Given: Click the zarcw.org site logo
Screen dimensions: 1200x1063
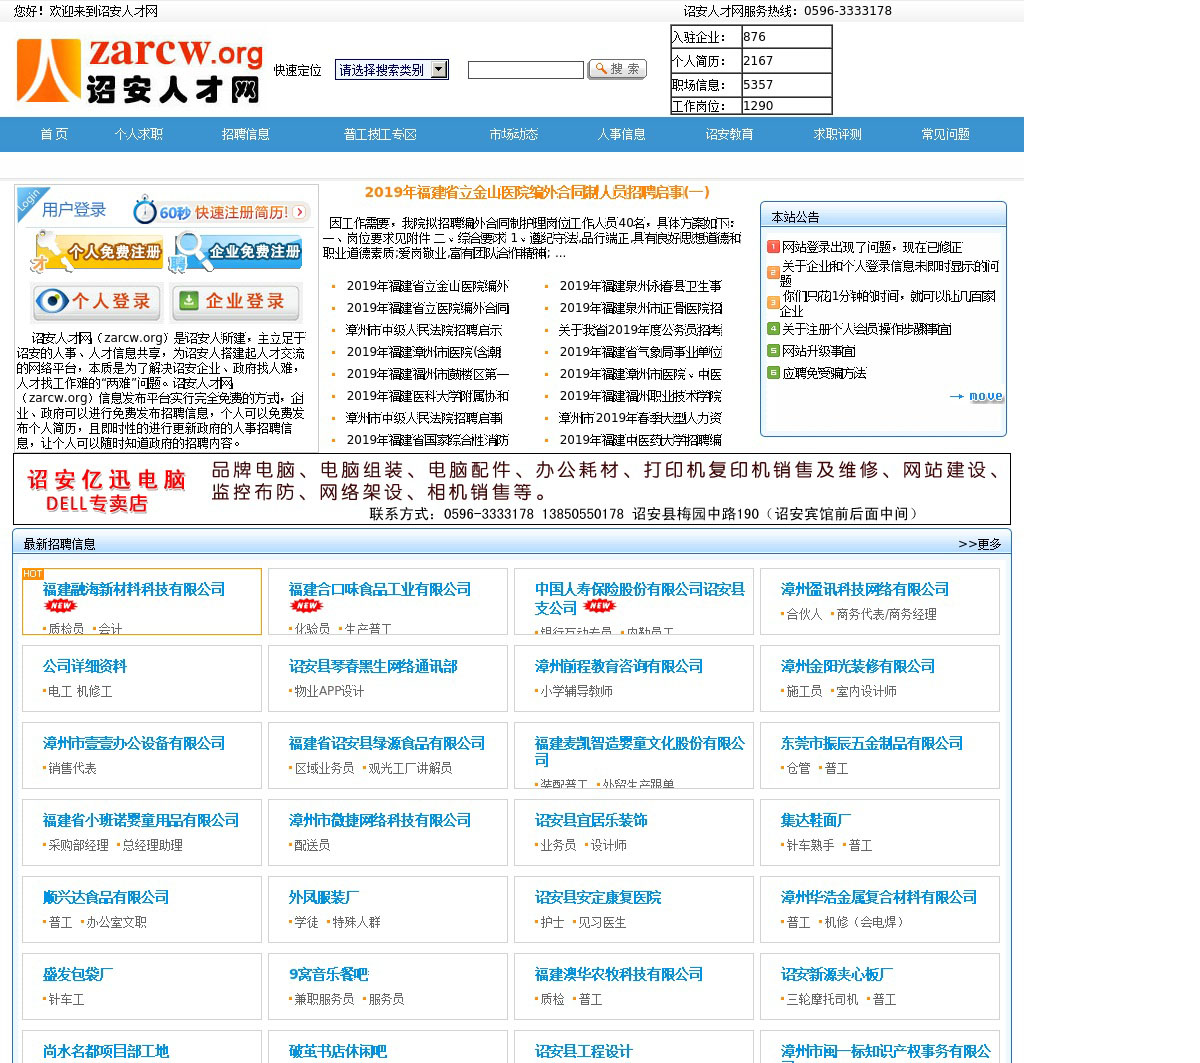Looking at the screenshot, I should [x=140, y=71].
